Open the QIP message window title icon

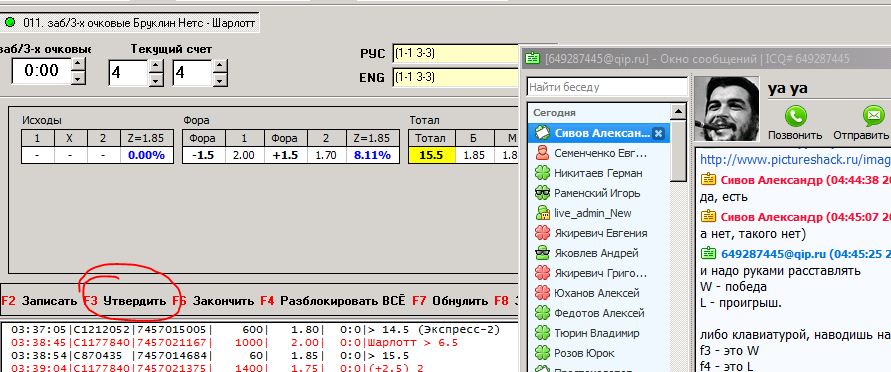[x=532, y=58]
